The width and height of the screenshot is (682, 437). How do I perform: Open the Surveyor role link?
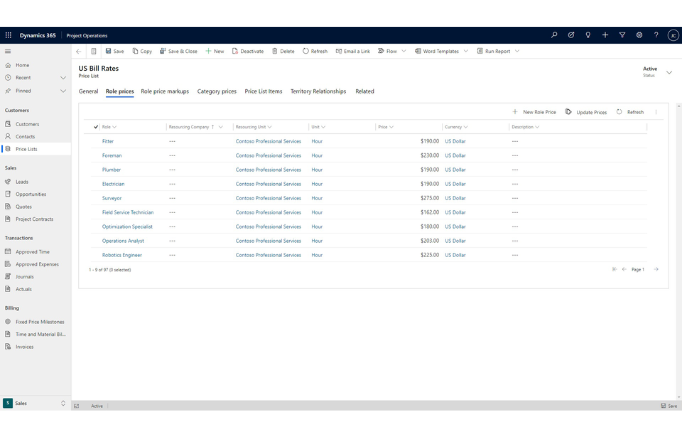click(112, 198)
